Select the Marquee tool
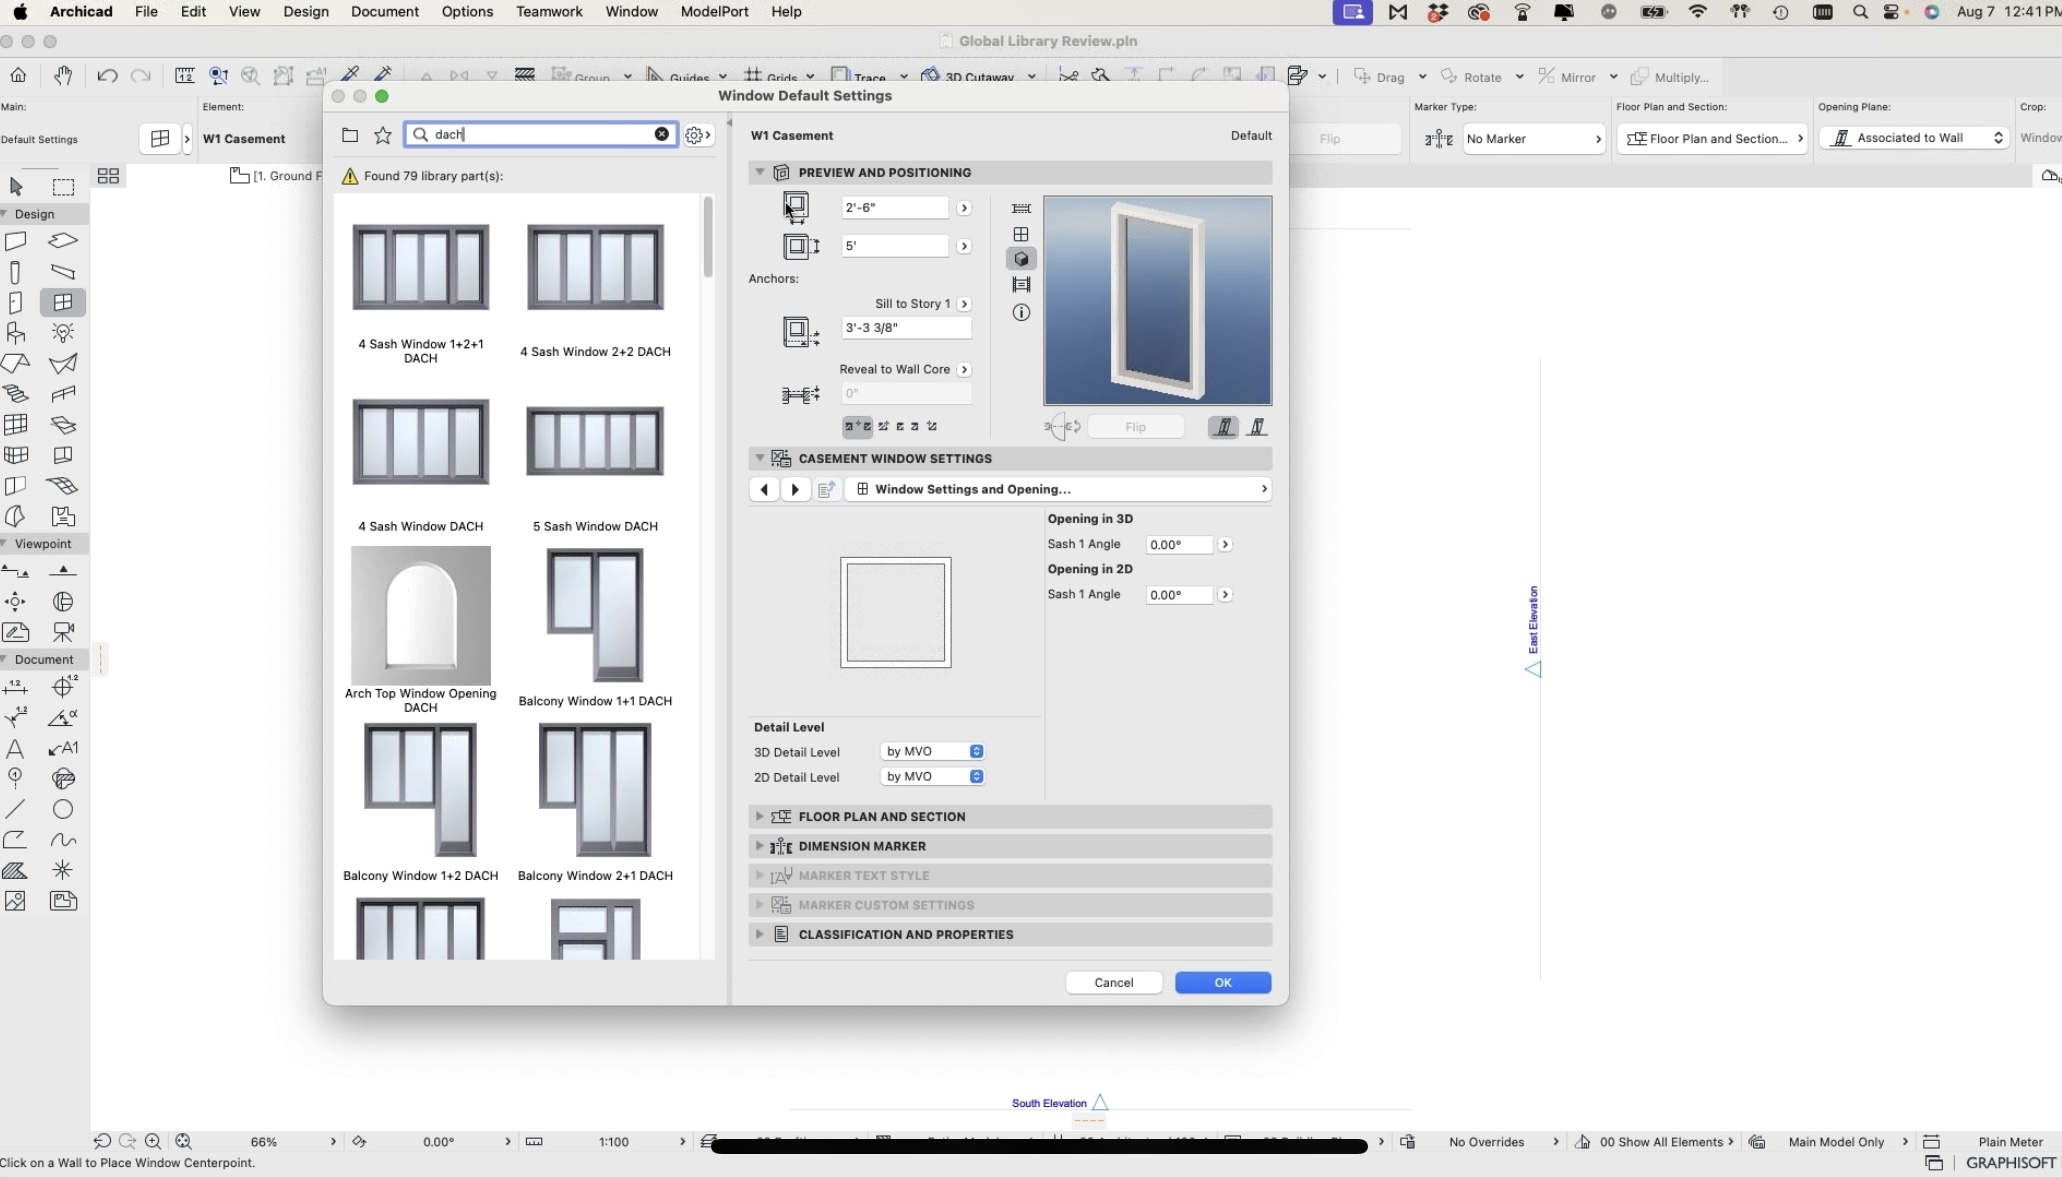The height and width of the screenshot is (1177, 2062). 63,187
